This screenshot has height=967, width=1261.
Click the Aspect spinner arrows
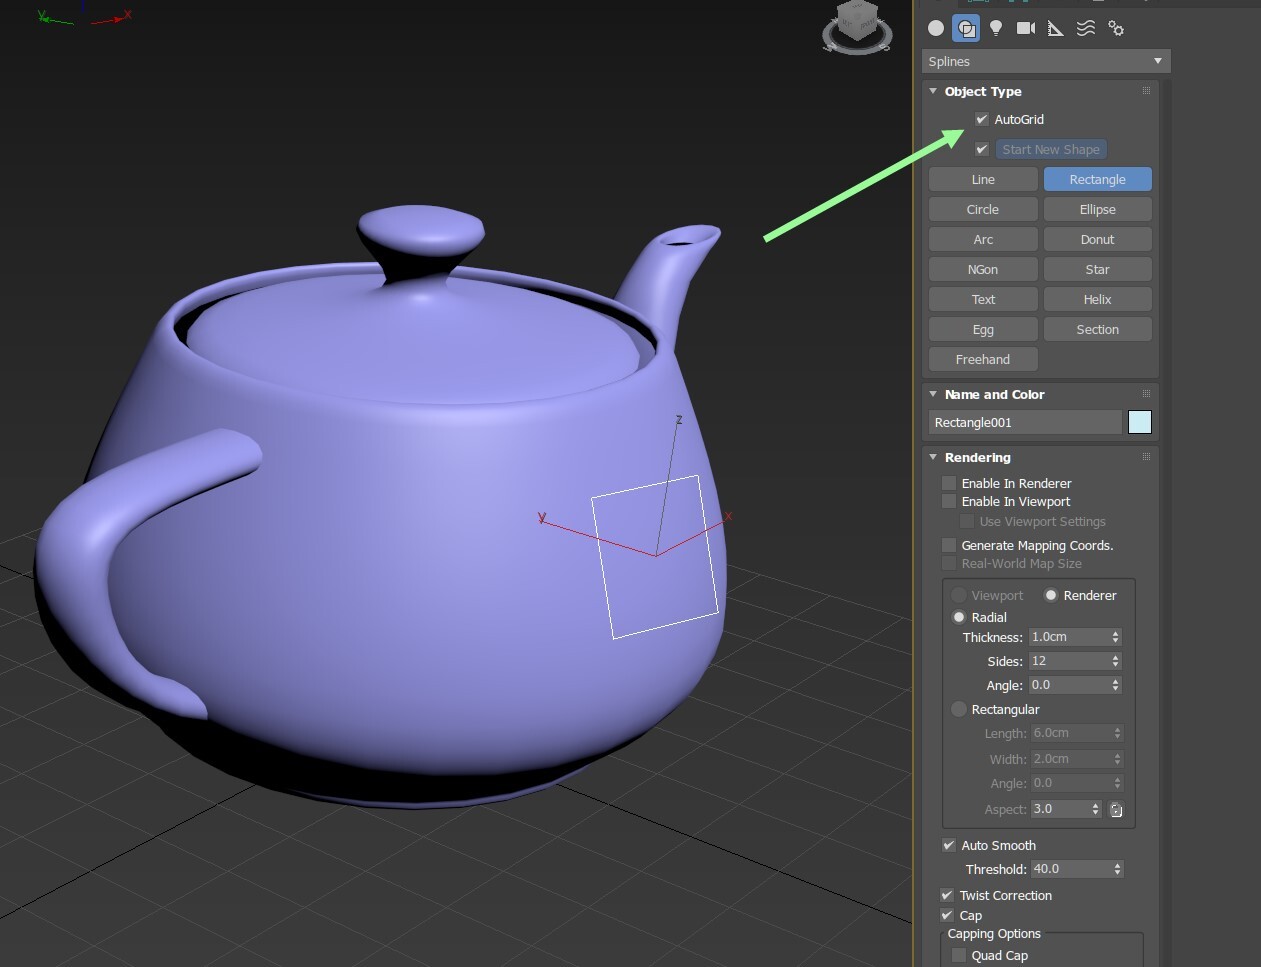pyautogui.click(x=1096, y=809)
